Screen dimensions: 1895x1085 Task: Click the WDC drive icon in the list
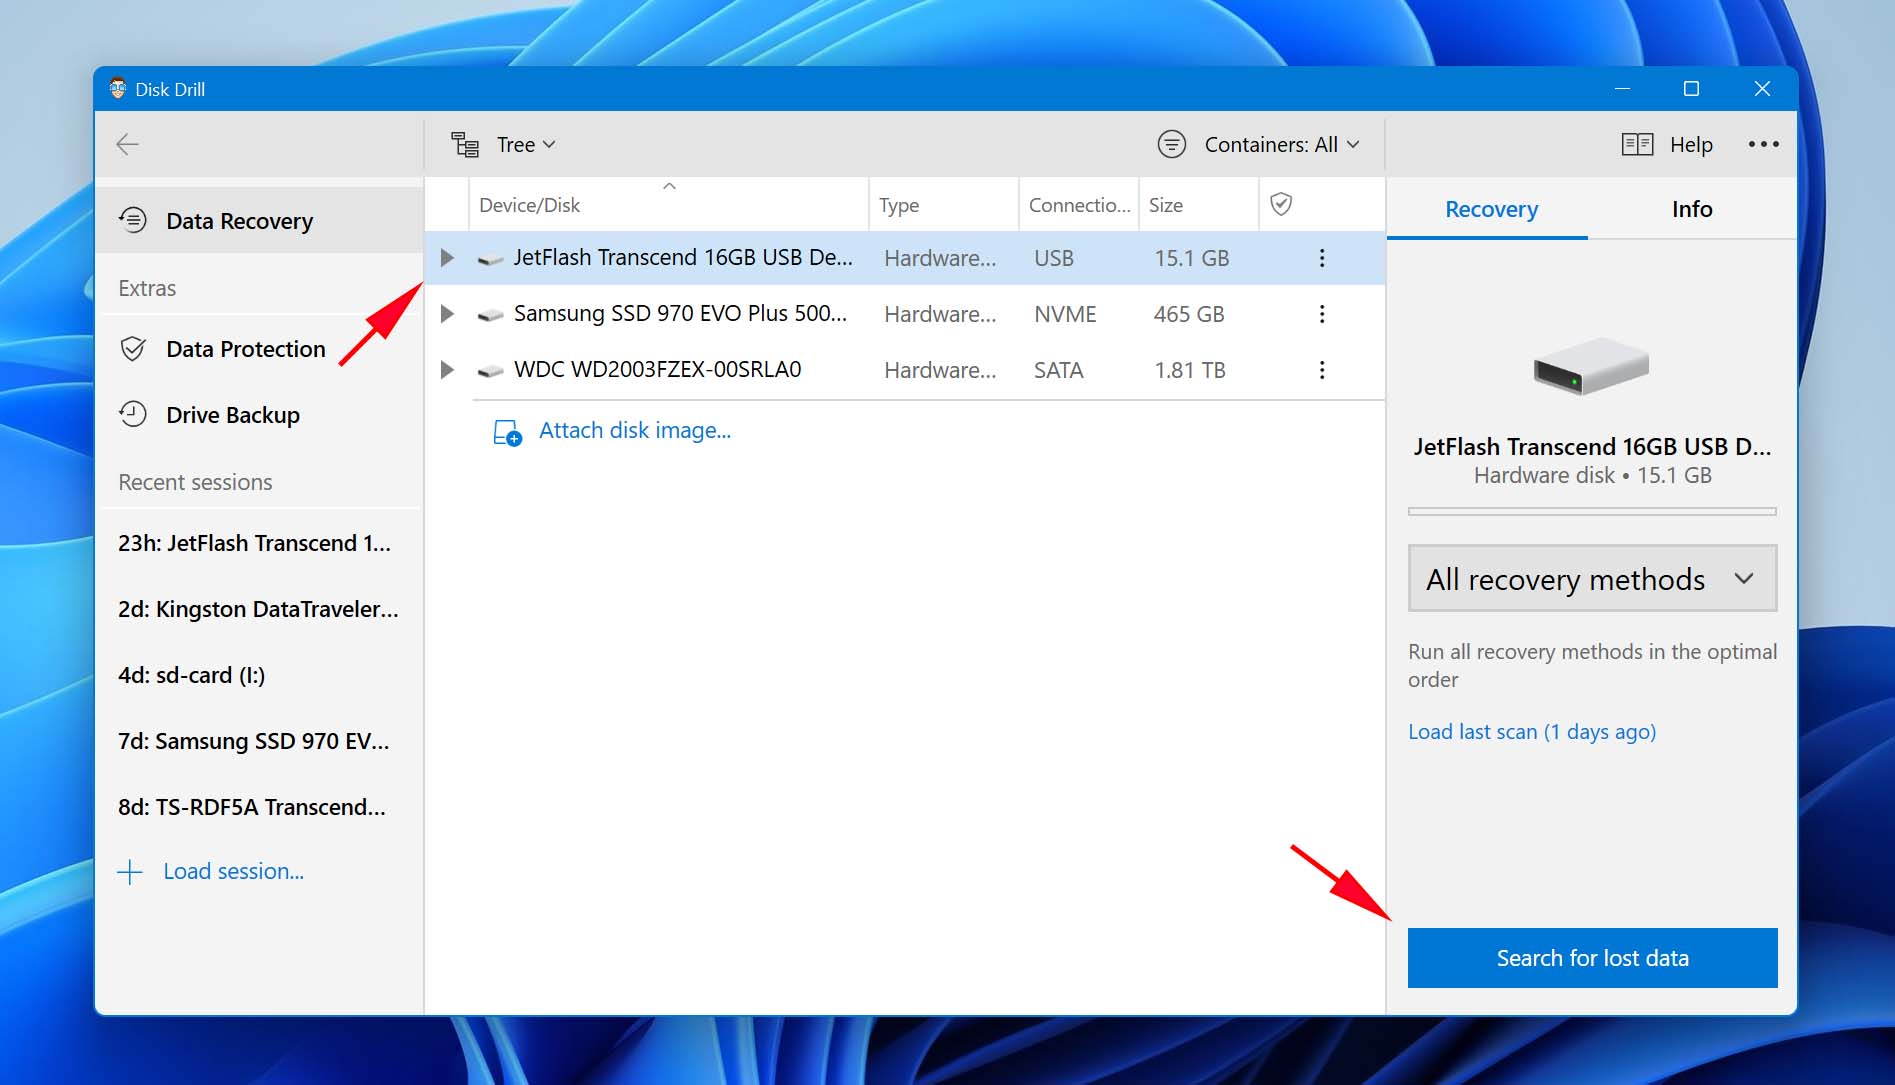point(490,372)
